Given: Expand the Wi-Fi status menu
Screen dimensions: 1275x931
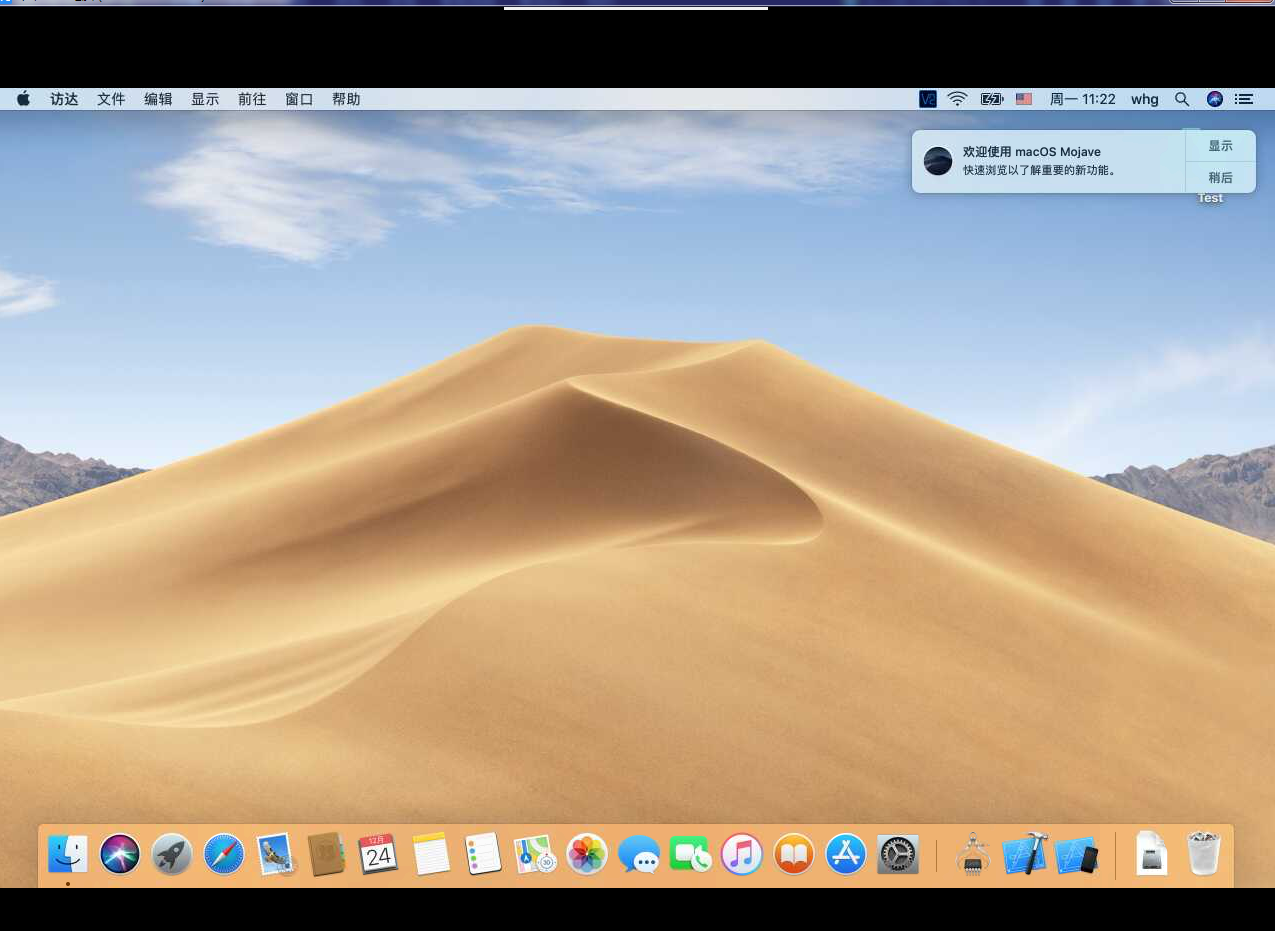Looking at the screenshot, I should click(x=958, y=99).
